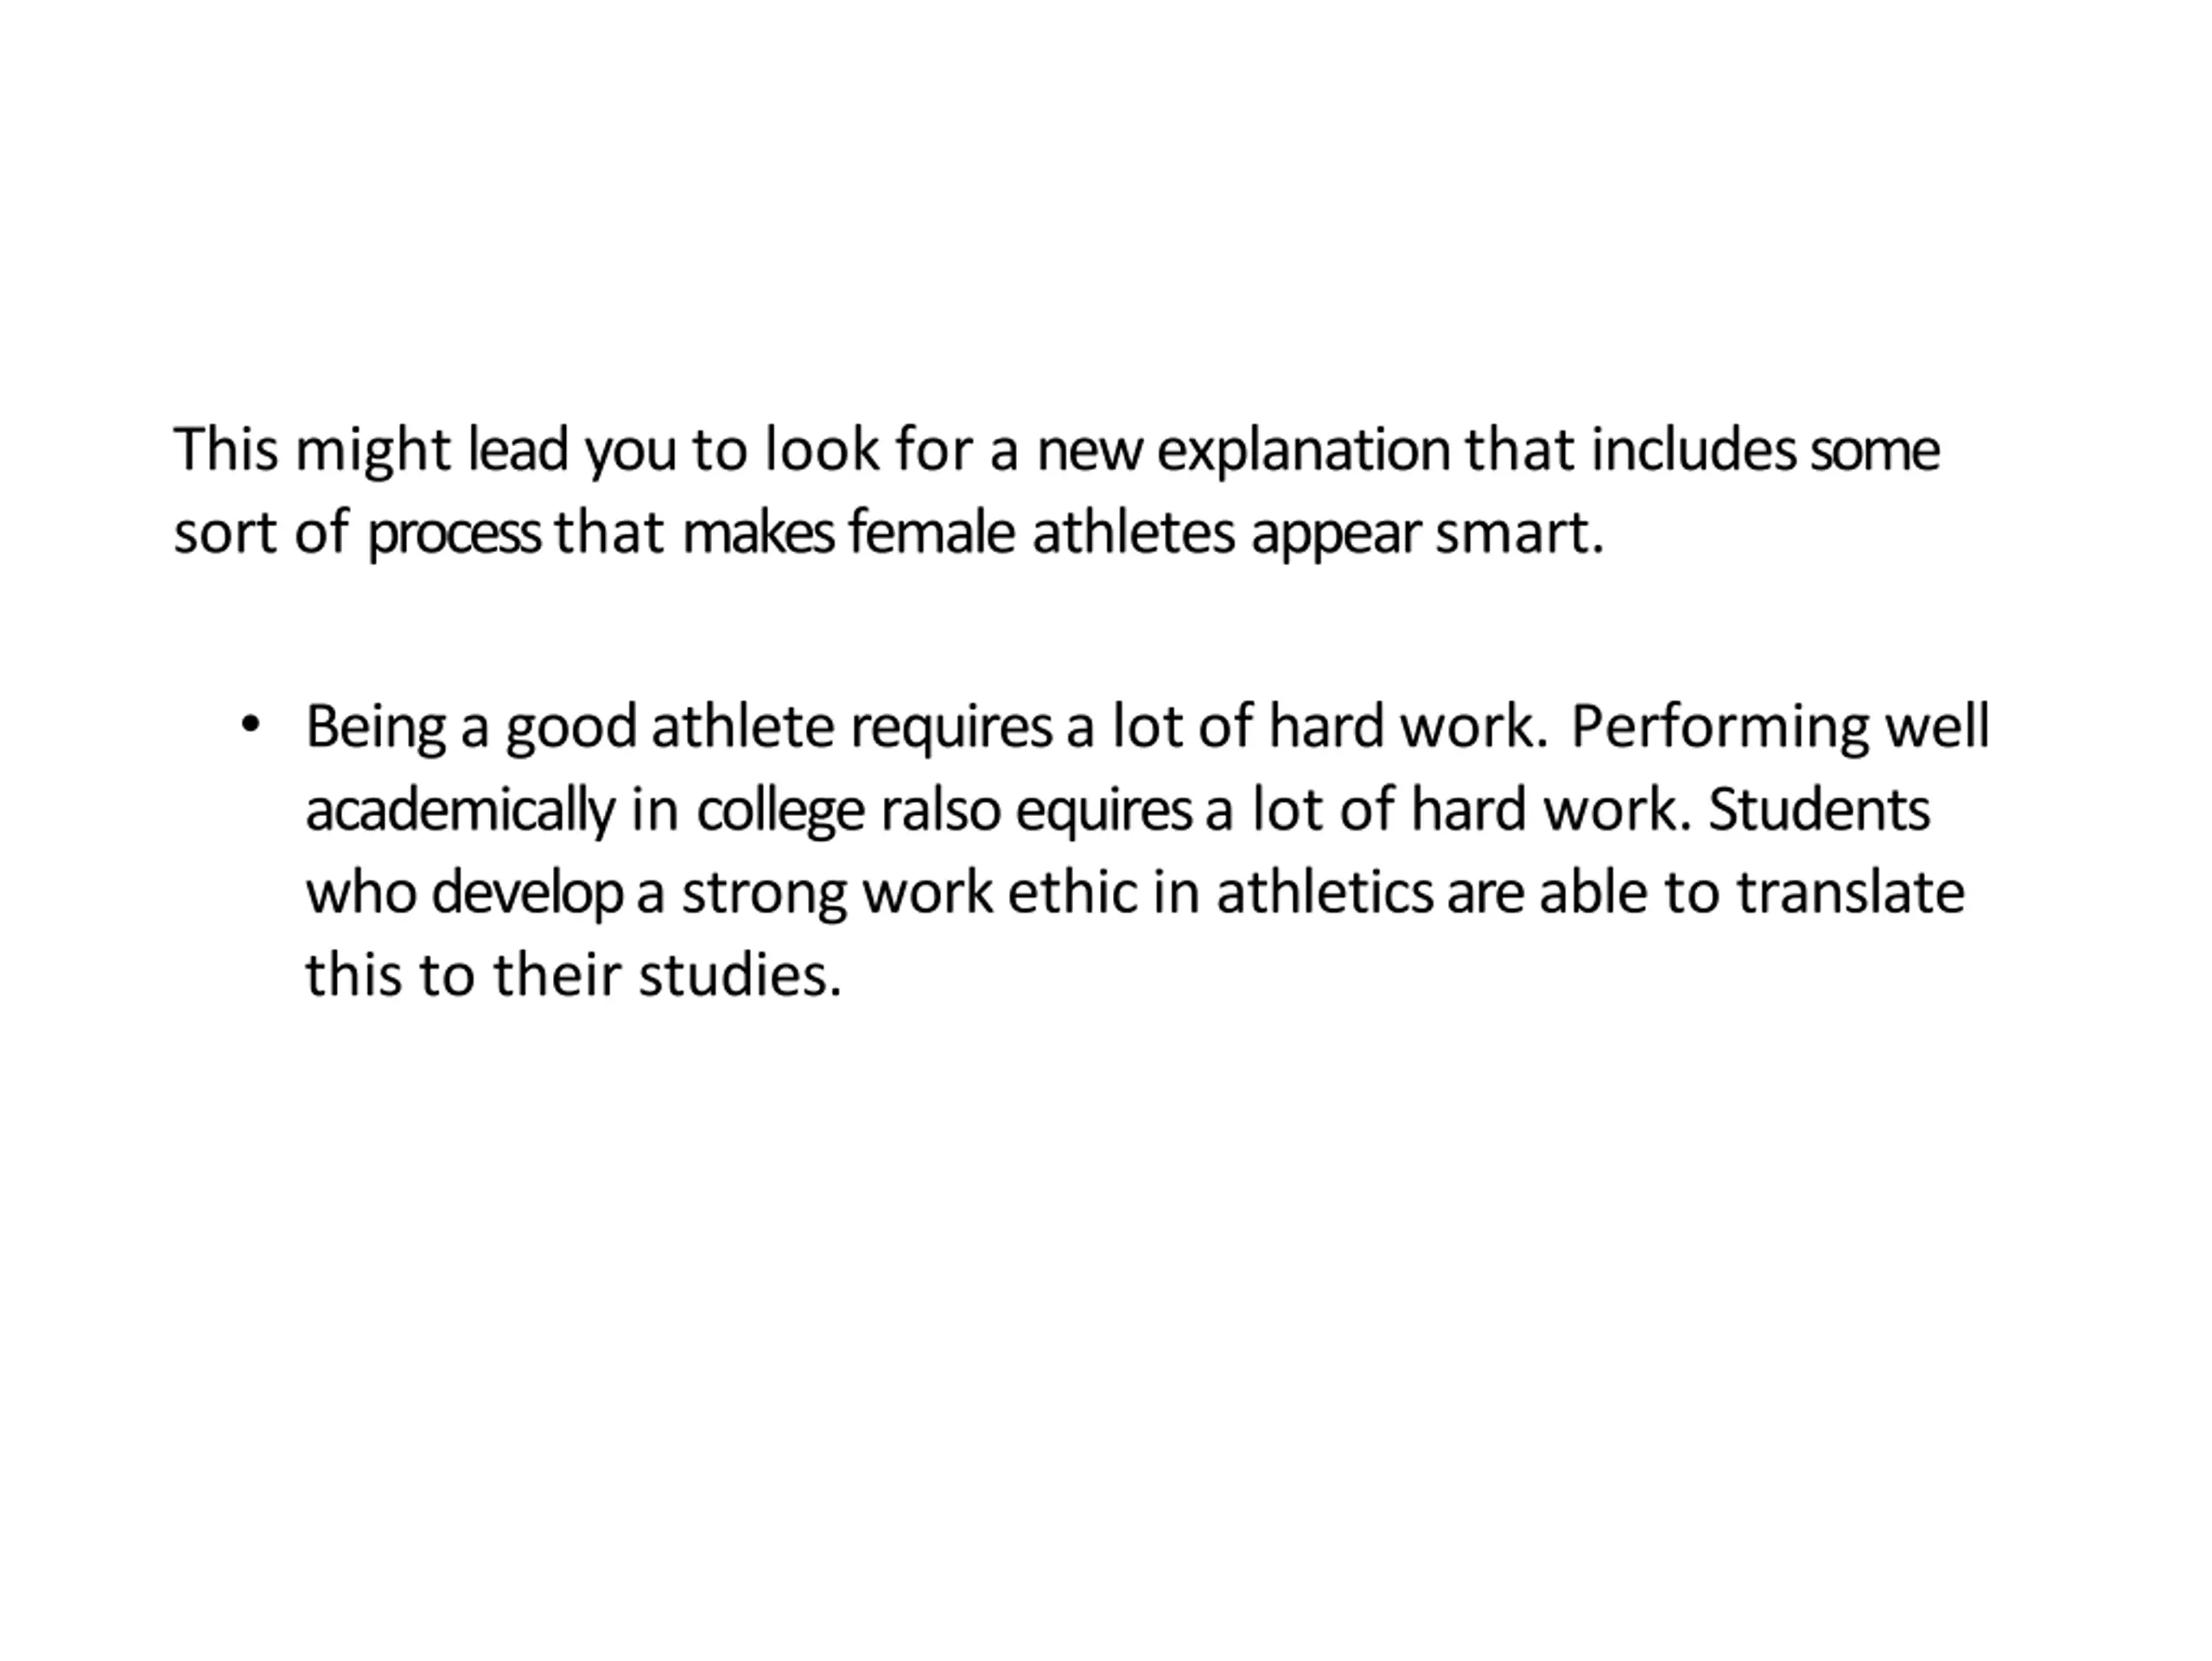2212x1661 pixels.
Task: Click the word "athletics"
Action: click(x=1324, y=892)
